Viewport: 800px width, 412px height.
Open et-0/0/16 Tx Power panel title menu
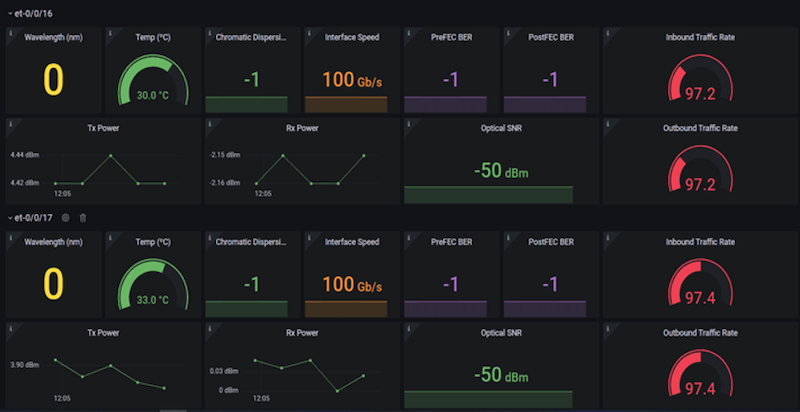tap(103, 128)
